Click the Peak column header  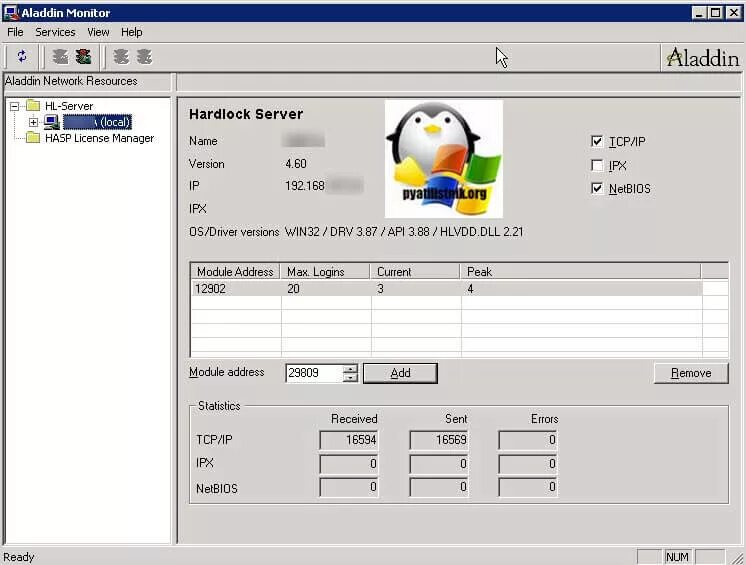580,272
